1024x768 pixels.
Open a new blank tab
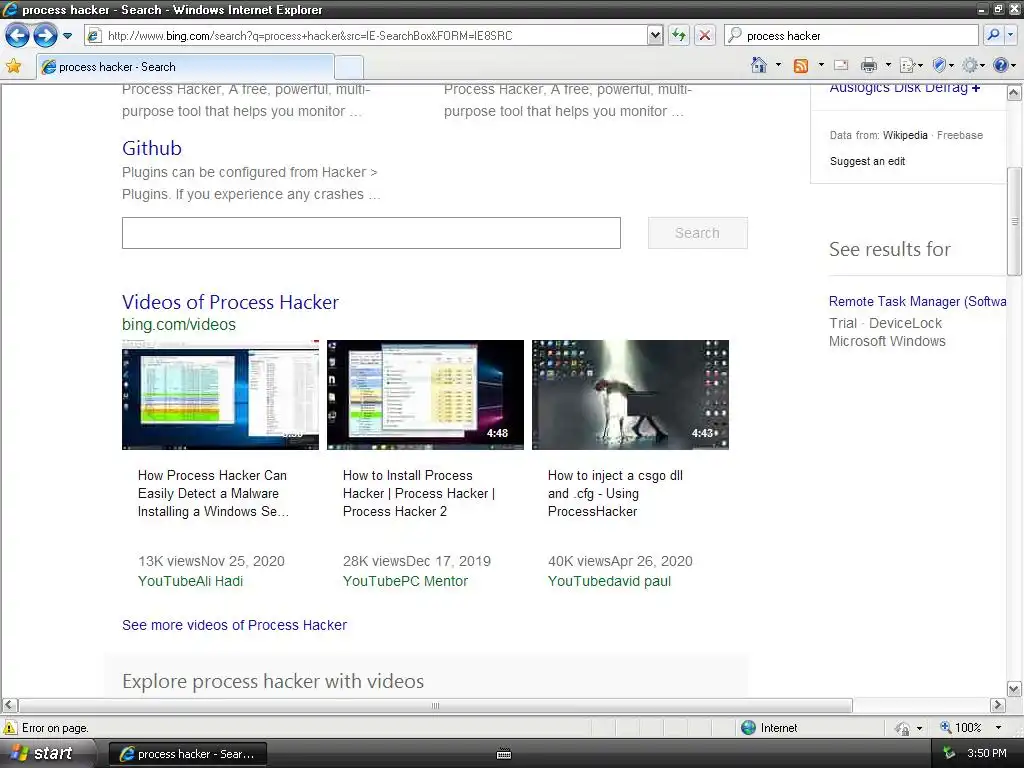[x=349, y=67]
